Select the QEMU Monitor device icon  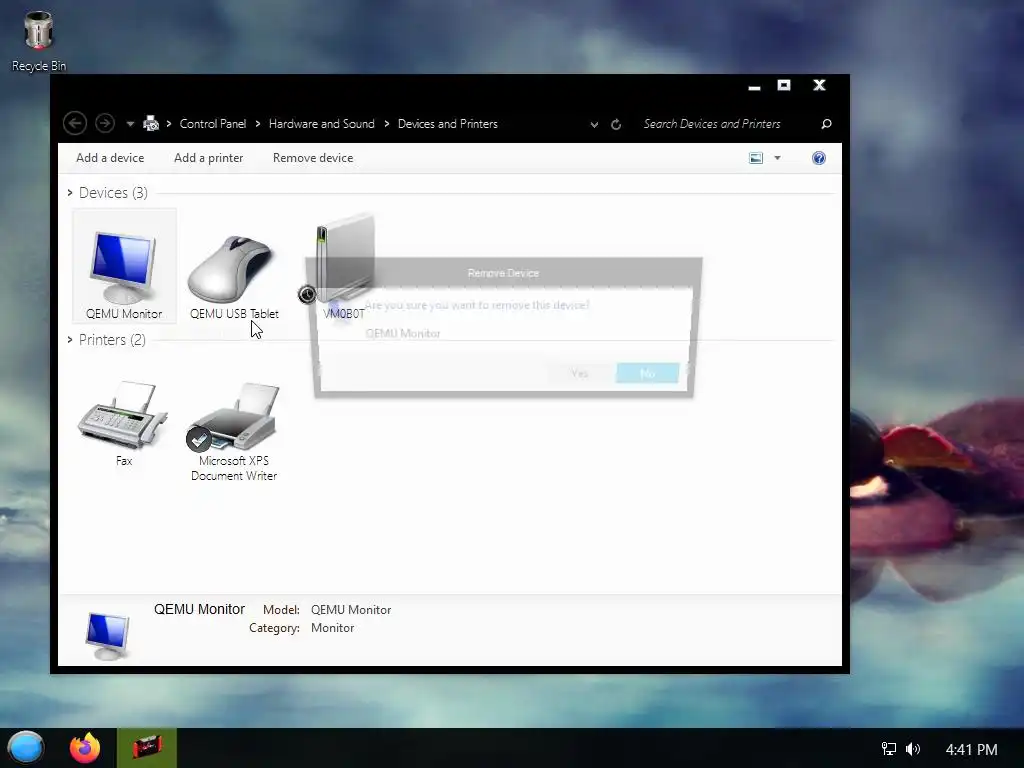[123, 267]
